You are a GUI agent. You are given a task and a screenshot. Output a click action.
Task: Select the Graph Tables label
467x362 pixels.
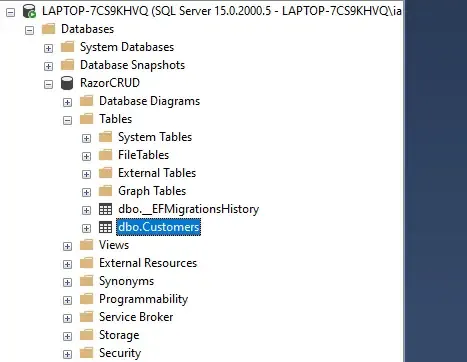click(152, 191)
